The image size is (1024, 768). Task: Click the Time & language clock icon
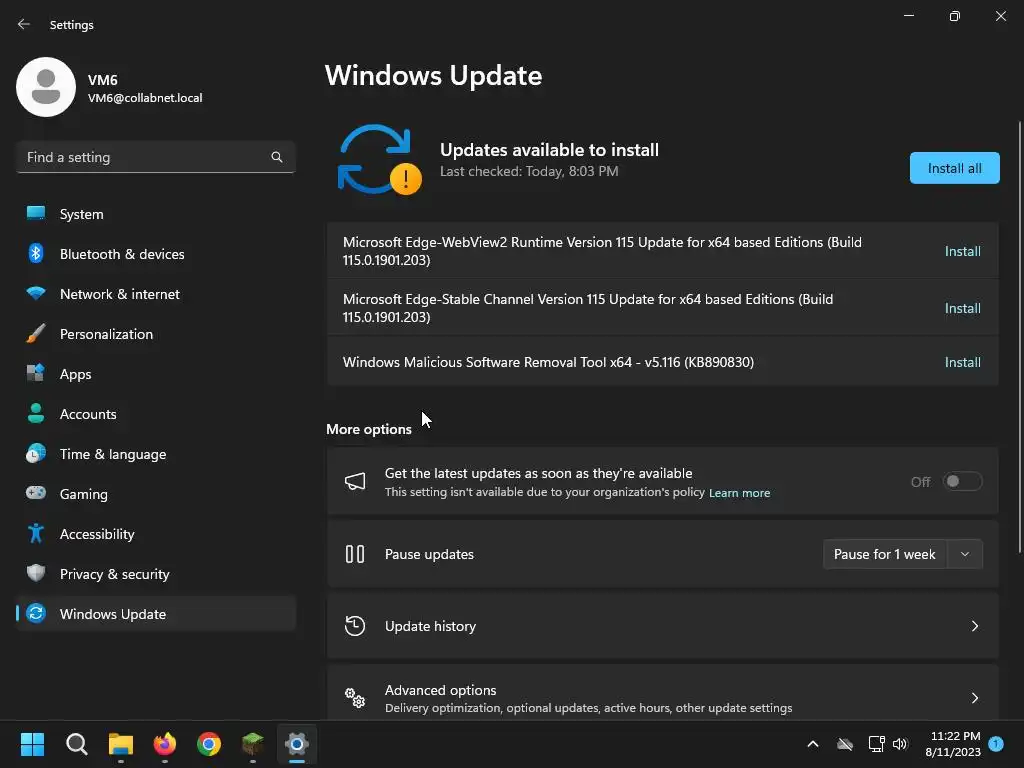click(x=36, y=453)
